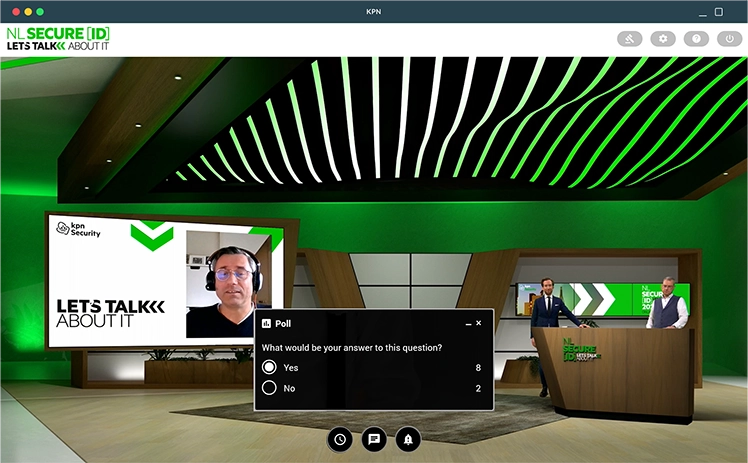The height and width of the screenshot is (463, 748).
Task: Click the kpn Security logo on presentation screen
Action: point(78,228)
